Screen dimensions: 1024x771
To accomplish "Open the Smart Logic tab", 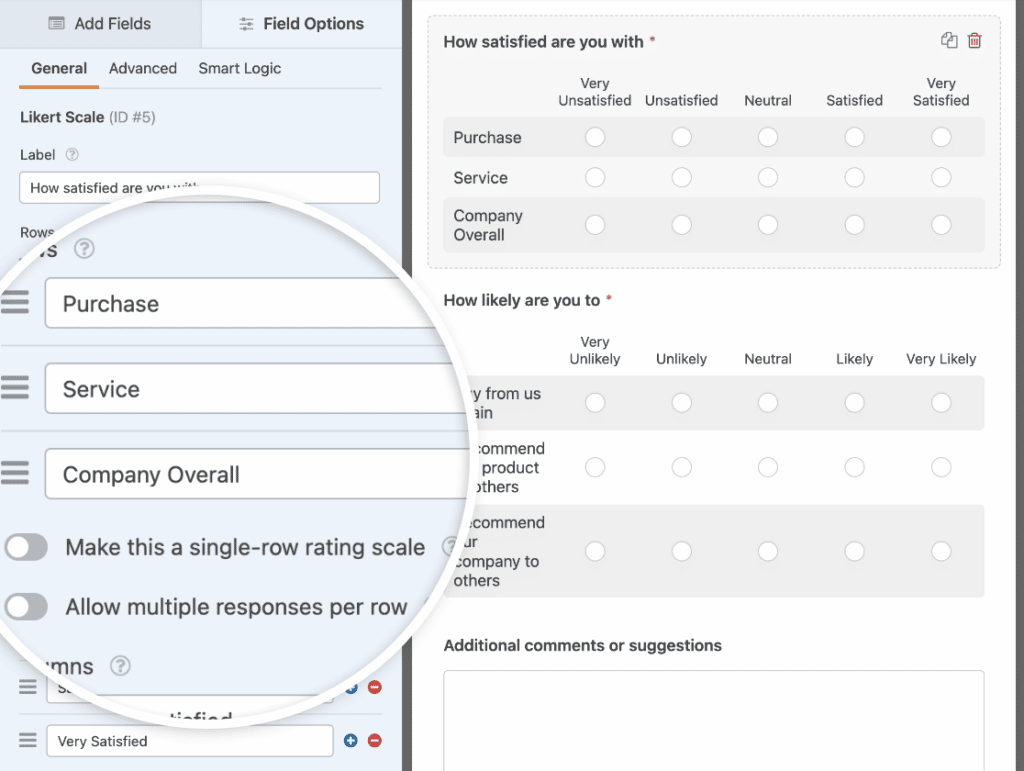I will click(239, 68).
